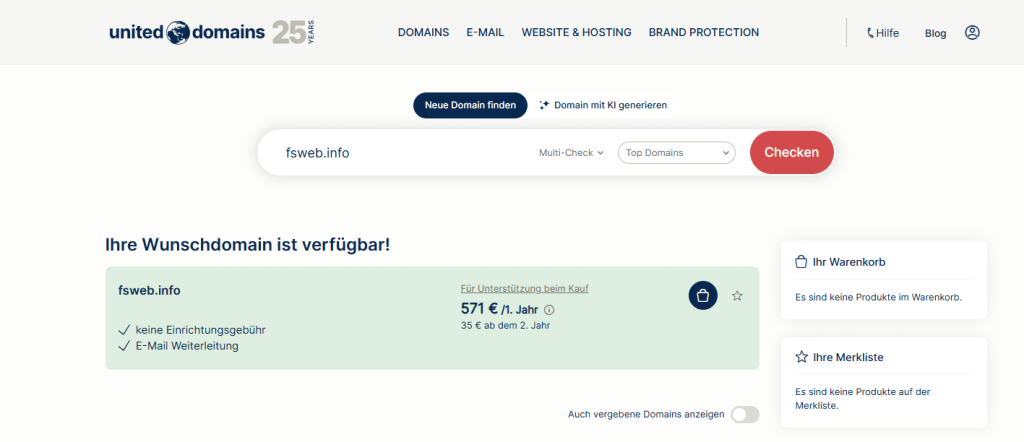This screenshot has width=1024, height=442.
Task: Click the shopping bag icon in Ihr Warenkorb
Action: [801, 262]
